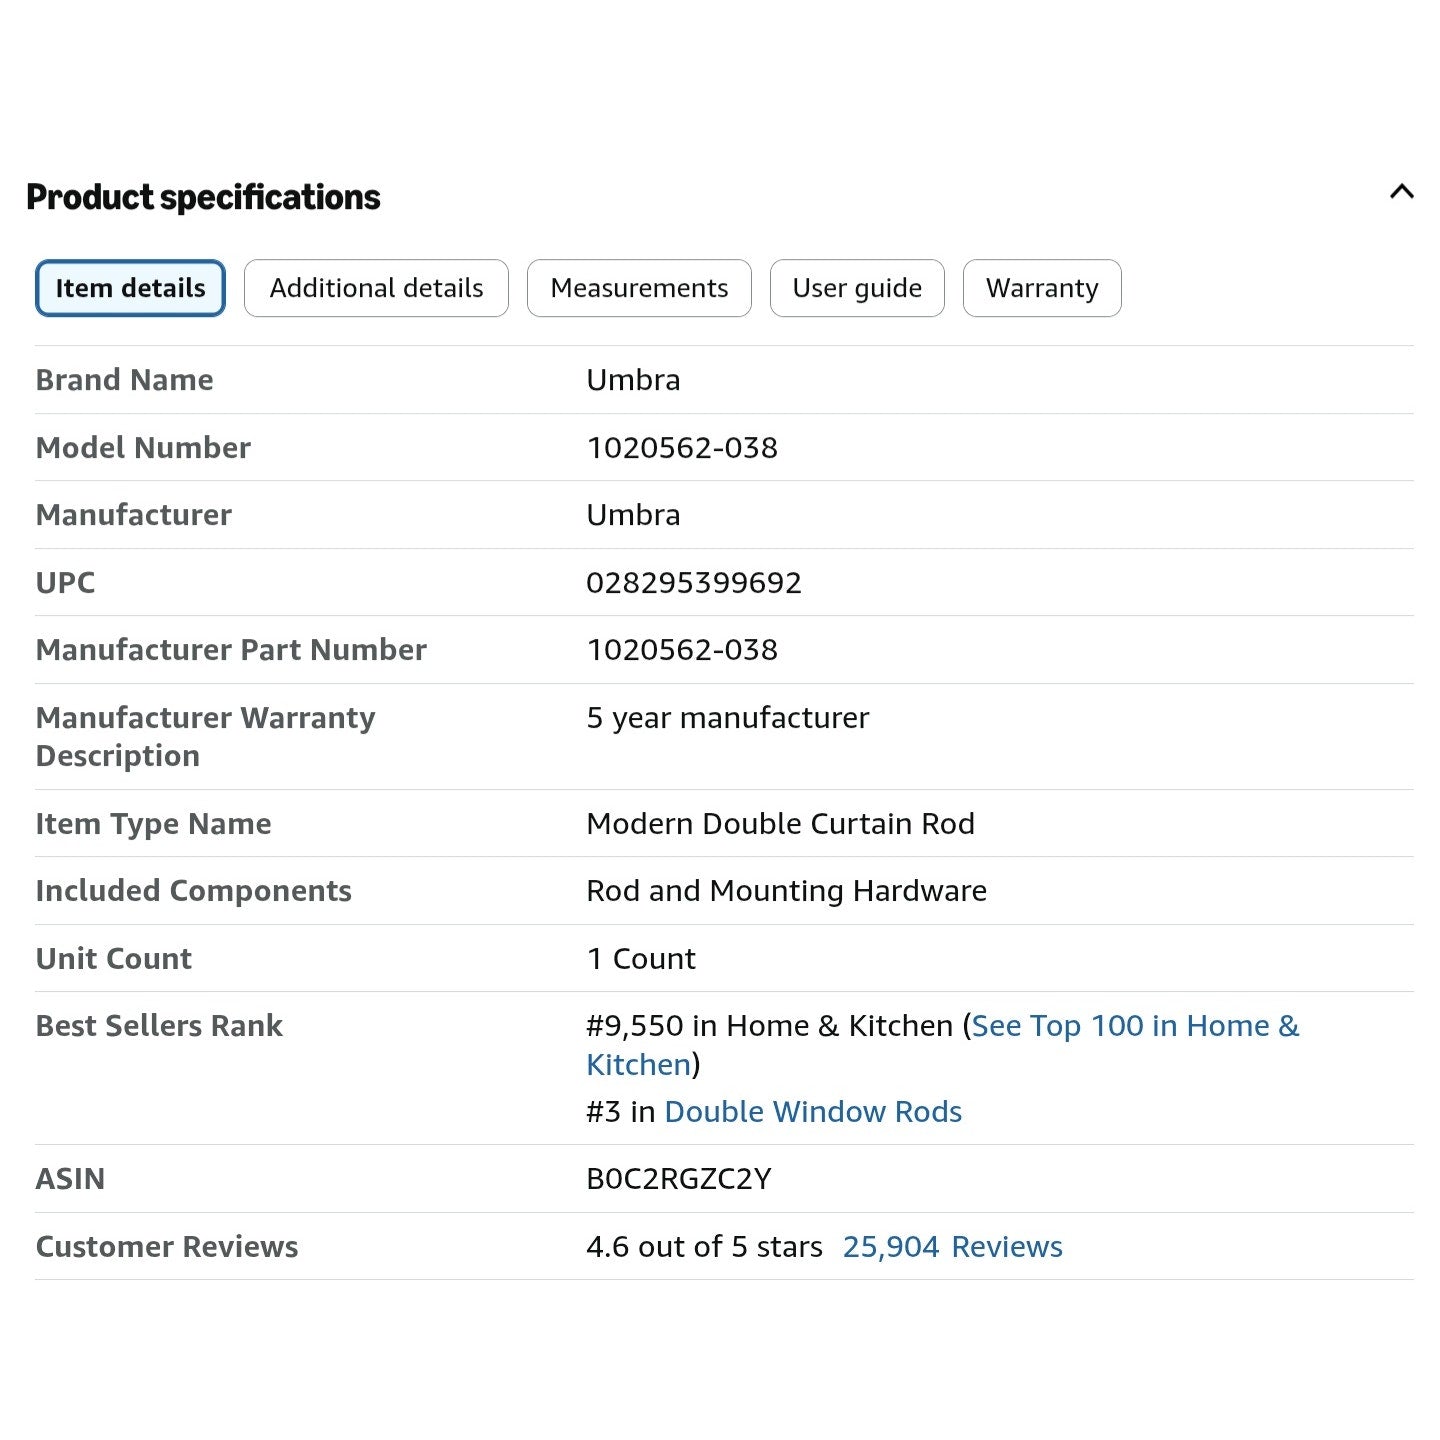Select the text #9,550 in Home & Kitchen
Viewport: 1440px width, 1440px height.
(769, 1026)
